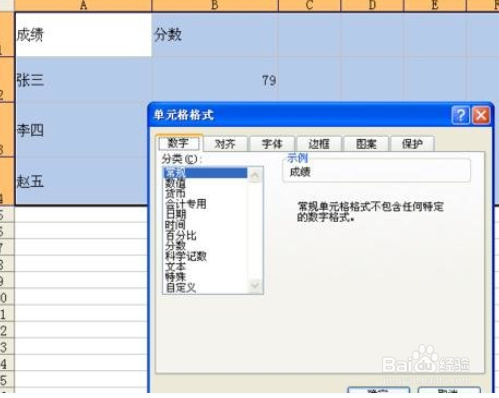Click category list scroll up arrow
Viewport: 499px width, 398px height.
point(255,175)
